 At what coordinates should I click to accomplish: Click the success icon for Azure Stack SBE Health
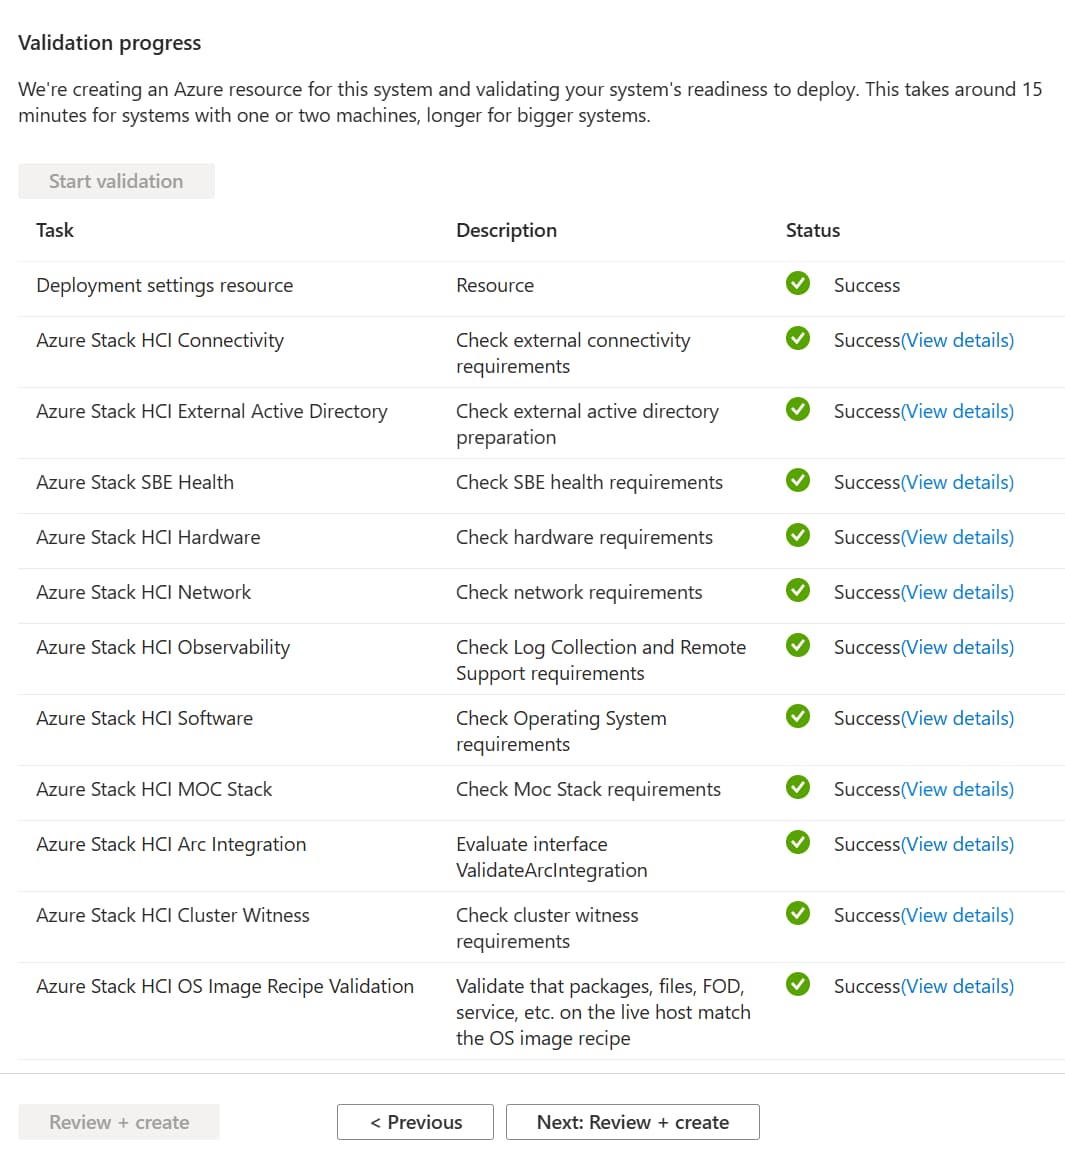(798, 480)
